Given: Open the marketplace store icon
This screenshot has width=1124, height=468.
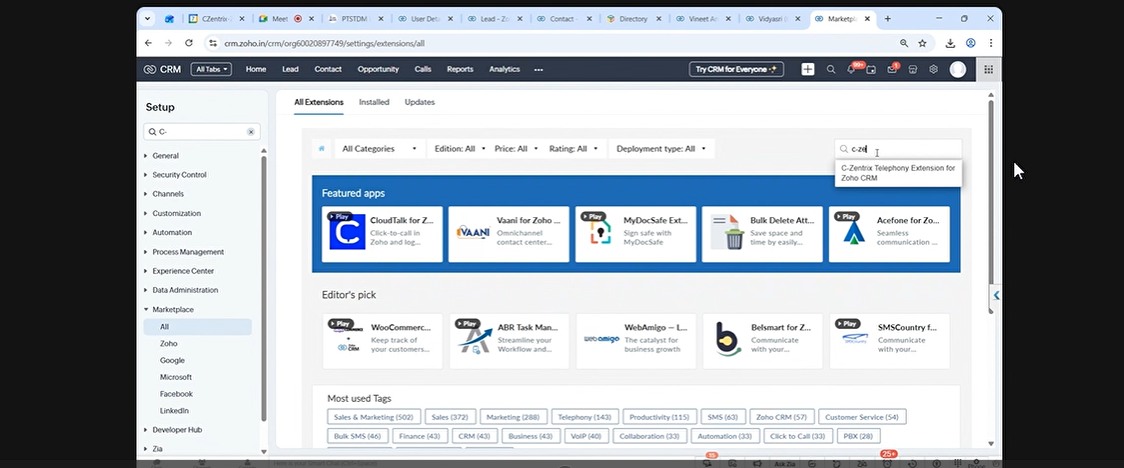Looking at the screenshot, I should click(913, 69).
